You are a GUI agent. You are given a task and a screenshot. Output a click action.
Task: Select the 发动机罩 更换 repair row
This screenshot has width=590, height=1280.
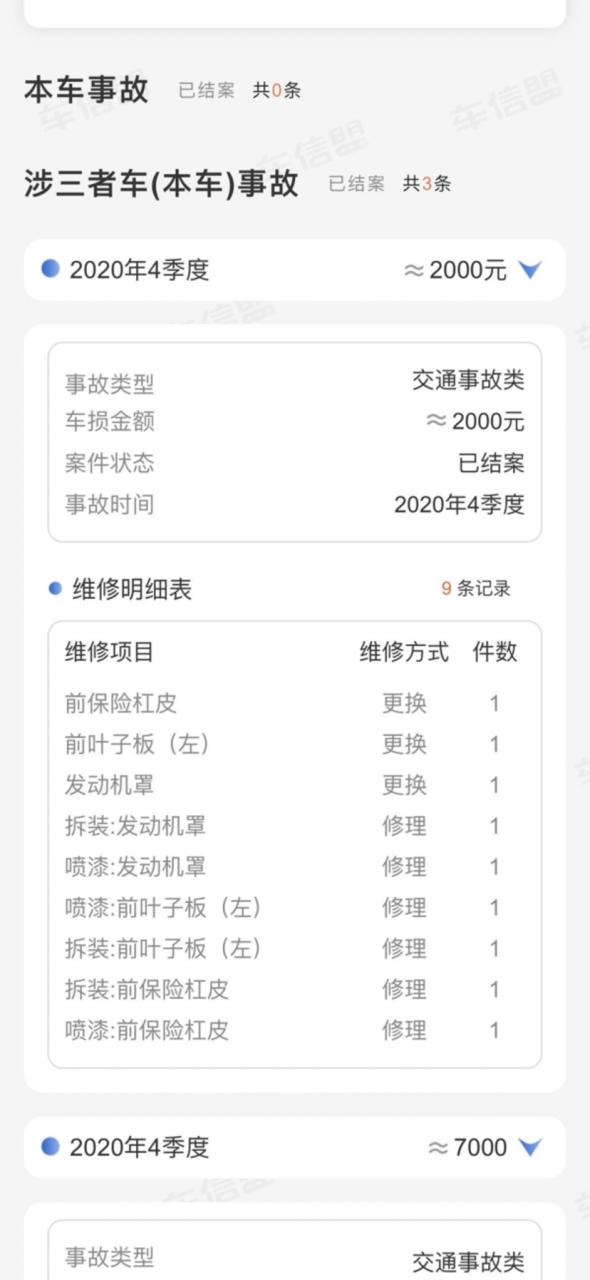coord(295,785)
